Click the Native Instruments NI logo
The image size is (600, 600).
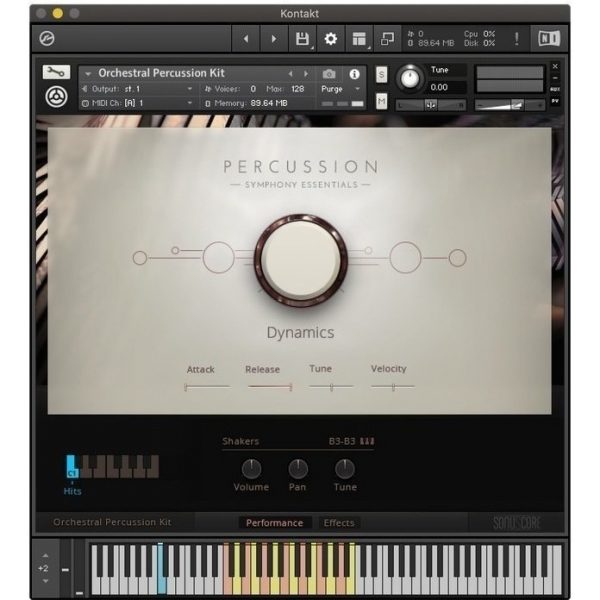point(549,39)
